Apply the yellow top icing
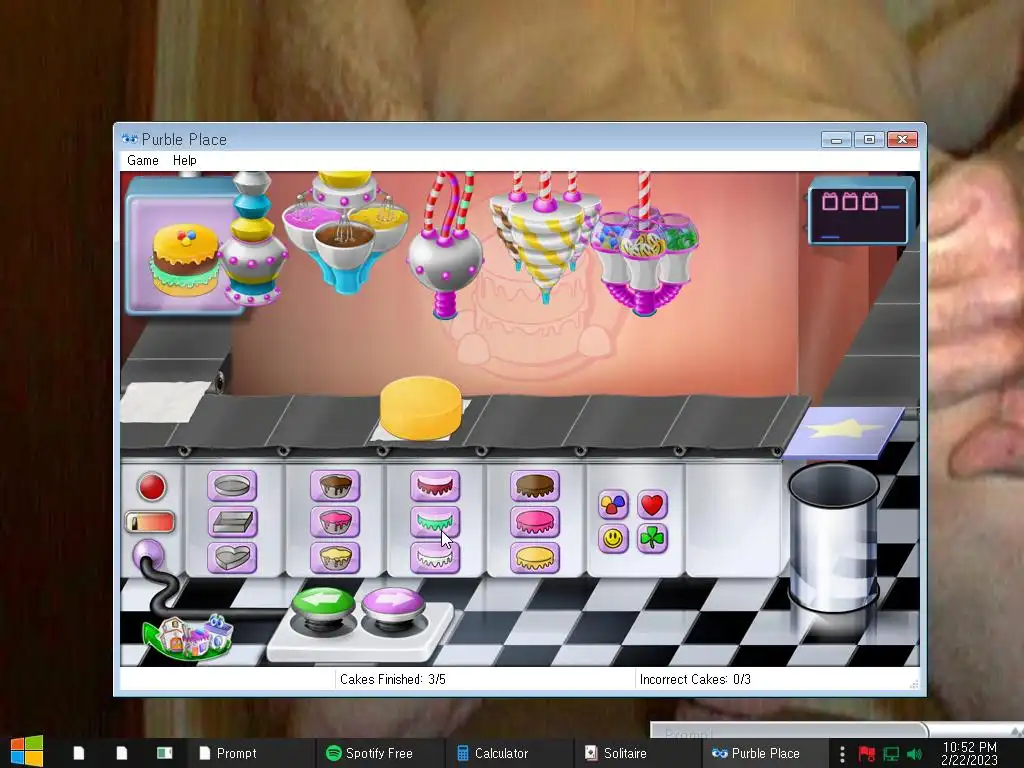The width and height of the screenshot is (1024, 768). click(535, 558)
